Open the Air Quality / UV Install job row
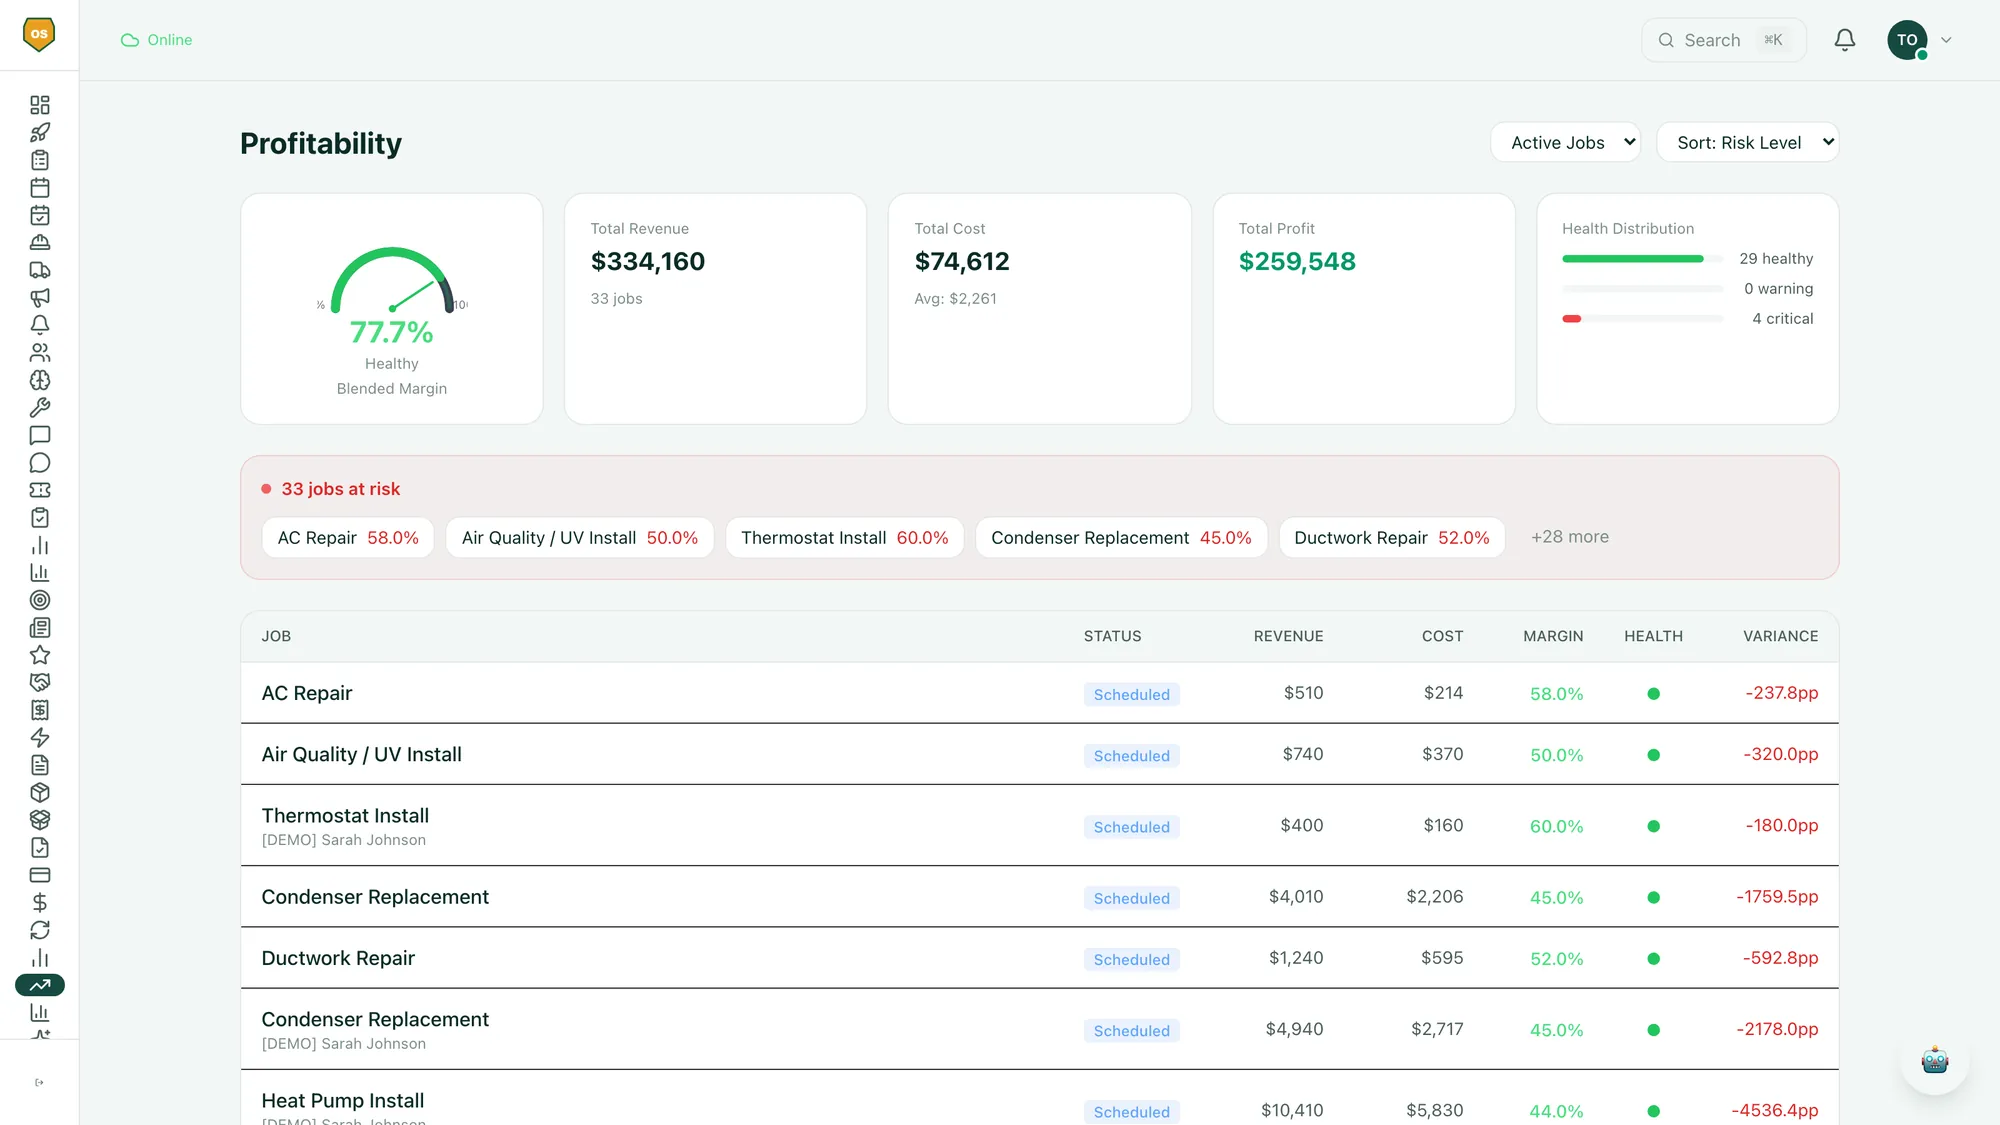Image resolution: width=2000 pixels, height=1125 pixels. (1039, 754)
